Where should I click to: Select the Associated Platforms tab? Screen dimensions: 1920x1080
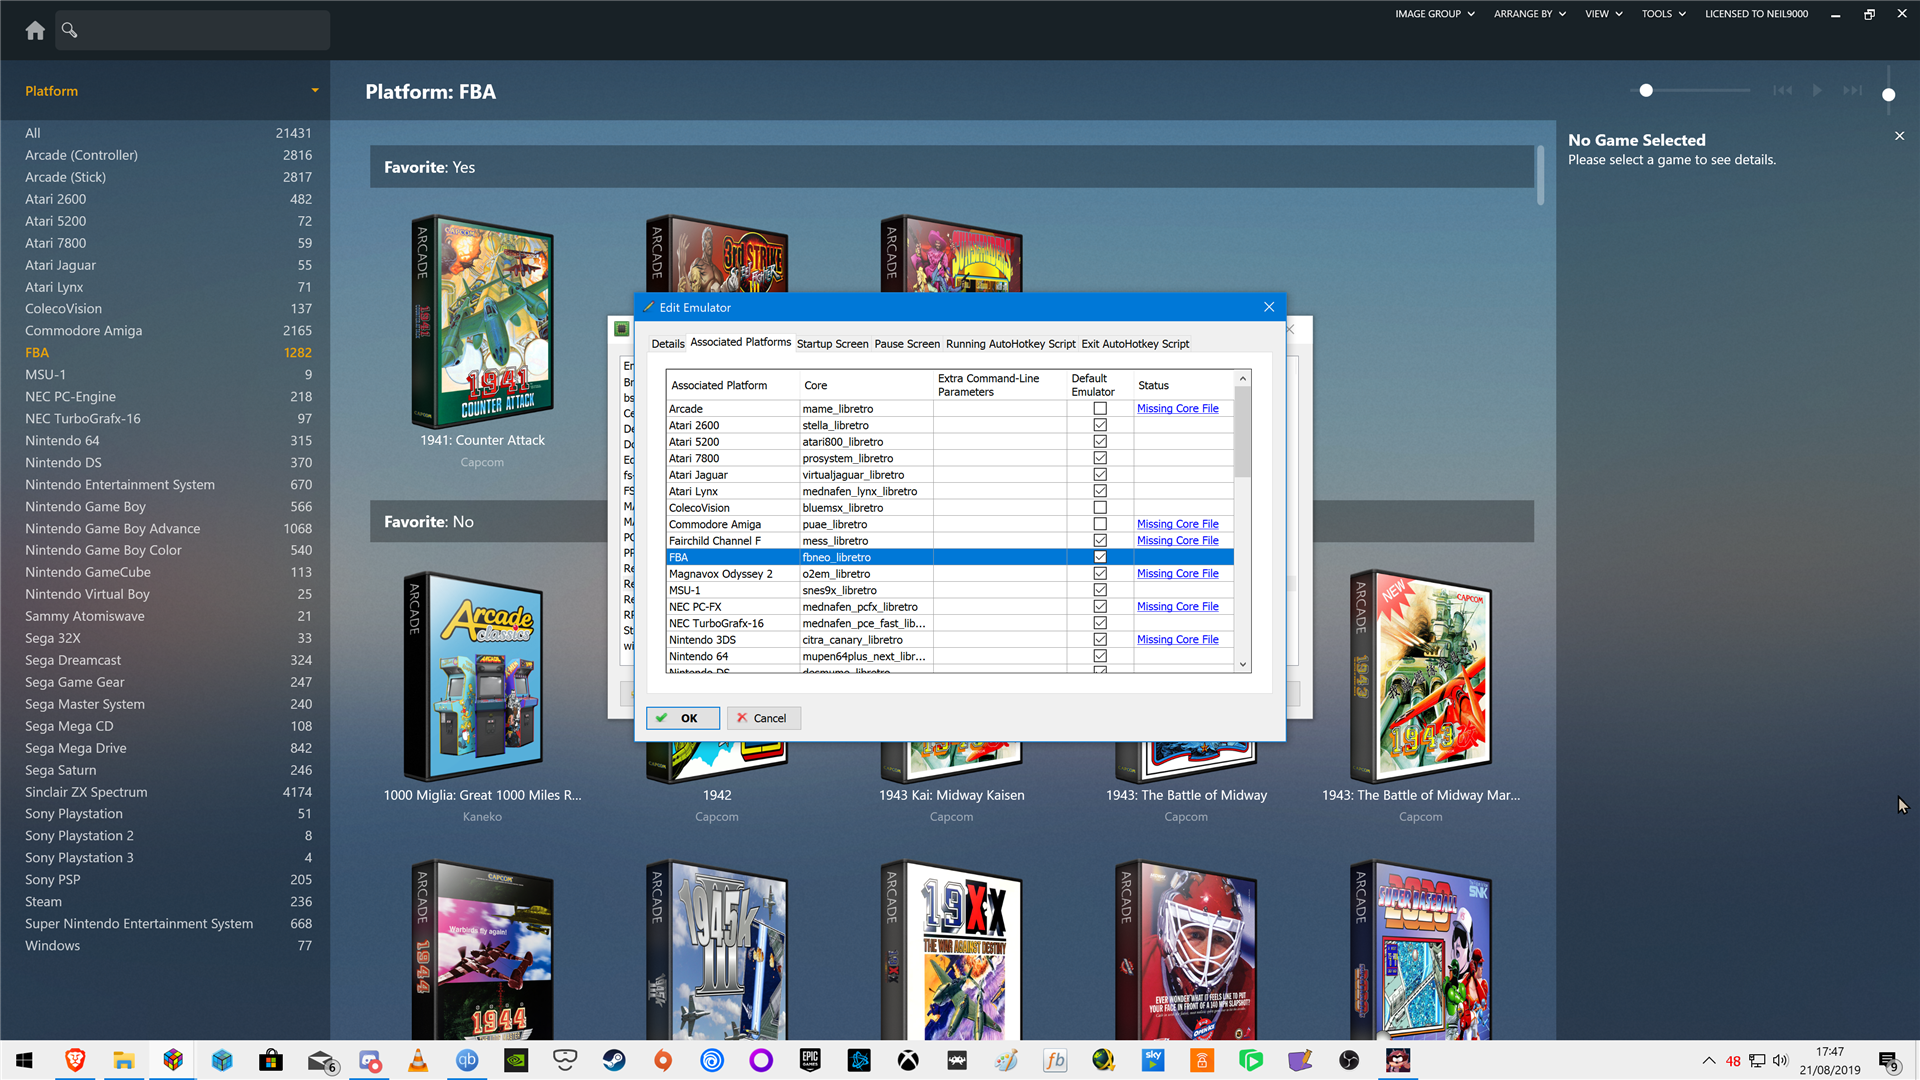(x=740, y=342)
